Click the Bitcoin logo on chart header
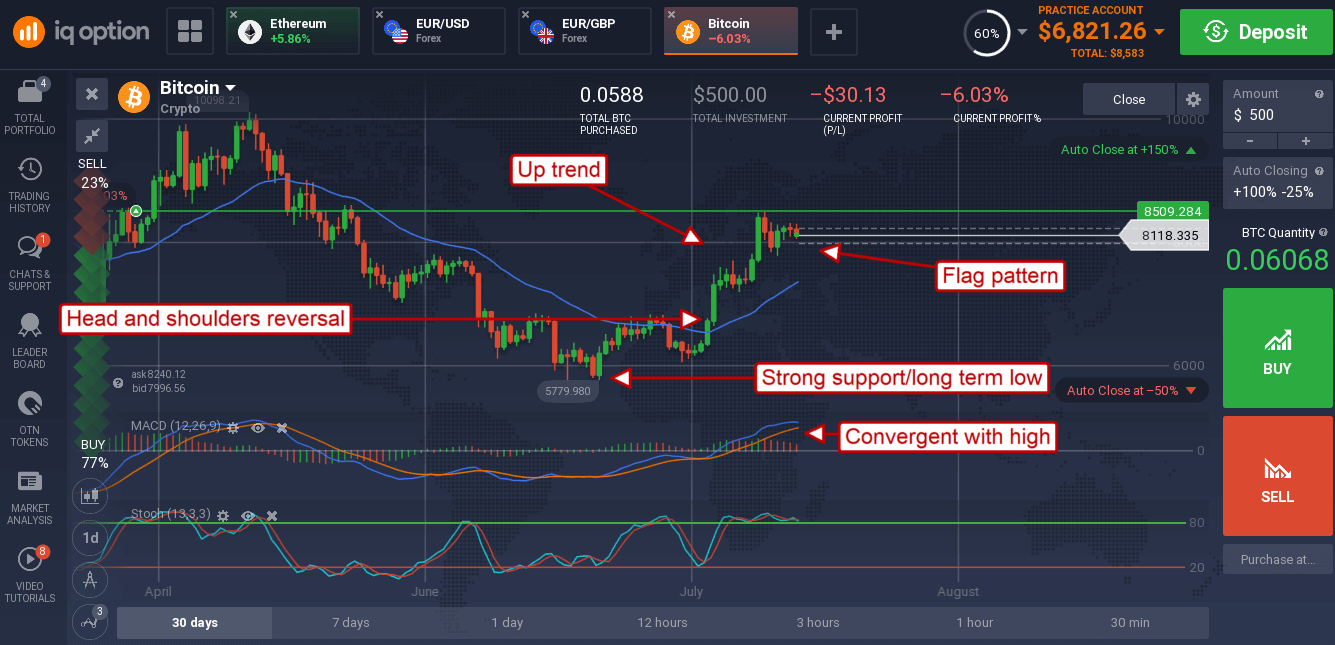The image size is (1335, 645). pos(134,97)
